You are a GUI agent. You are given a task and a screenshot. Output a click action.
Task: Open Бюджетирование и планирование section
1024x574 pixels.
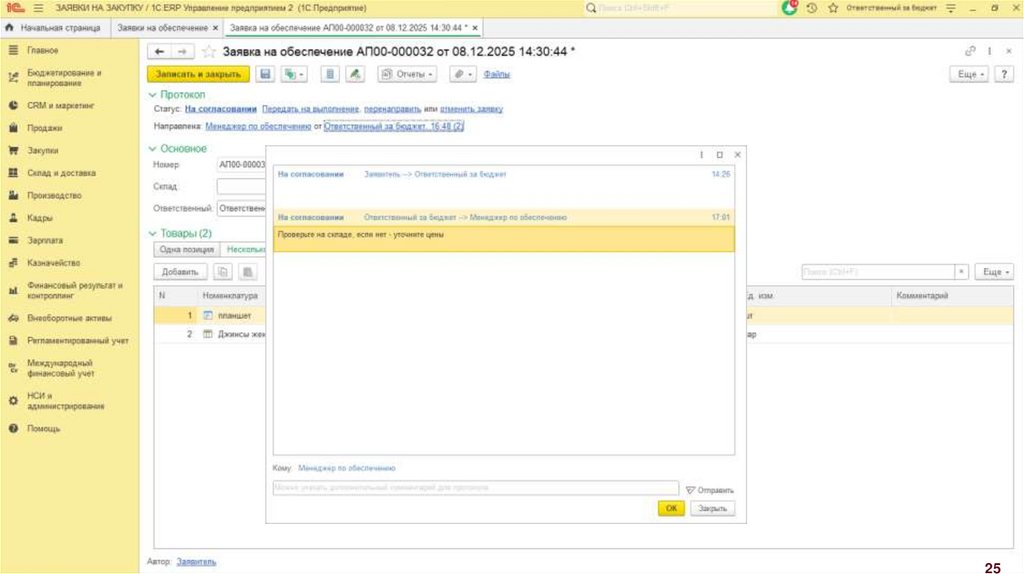tap(64, 78)
